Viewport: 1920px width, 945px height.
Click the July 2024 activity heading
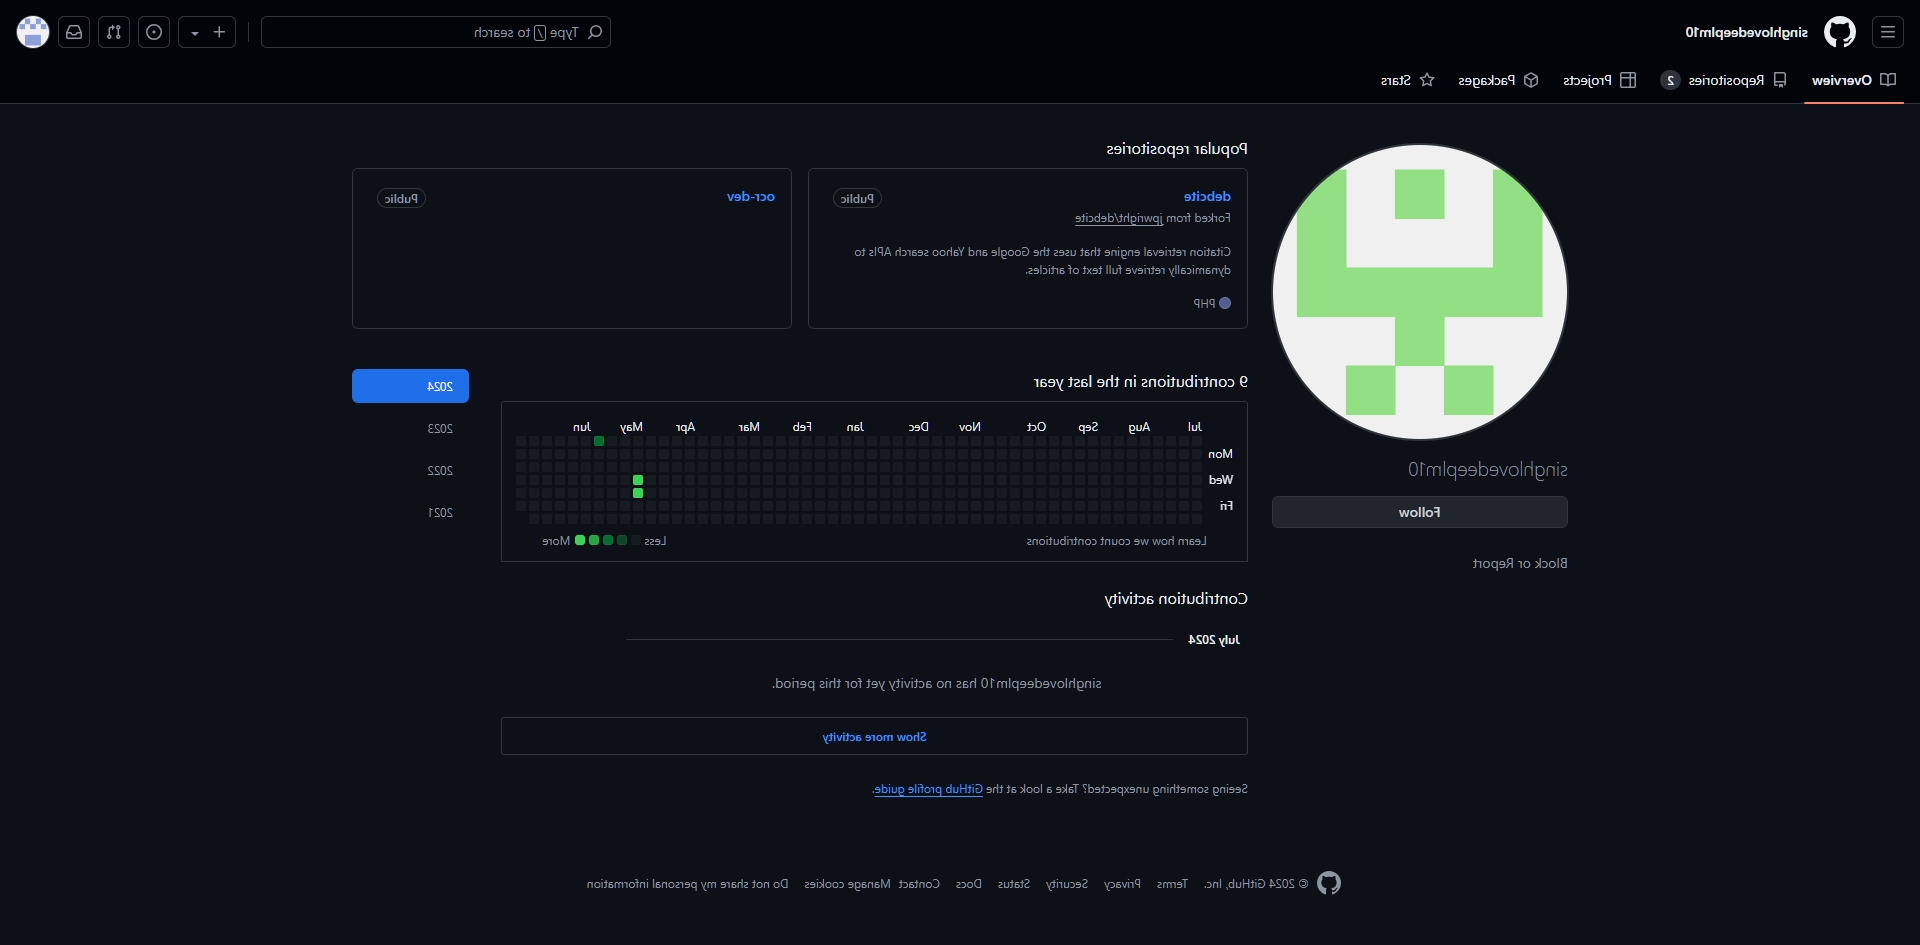[x=1214, y=639]
